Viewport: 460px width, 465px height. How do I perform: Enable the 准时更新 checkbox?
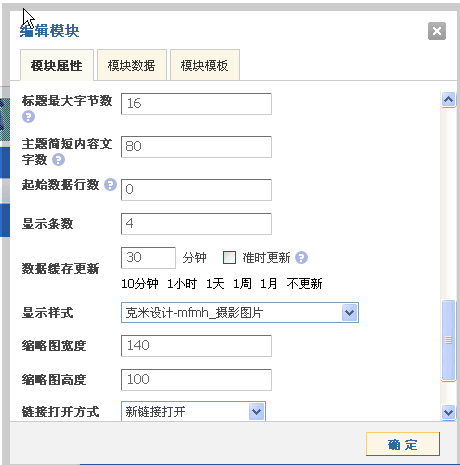pos(229,257)
